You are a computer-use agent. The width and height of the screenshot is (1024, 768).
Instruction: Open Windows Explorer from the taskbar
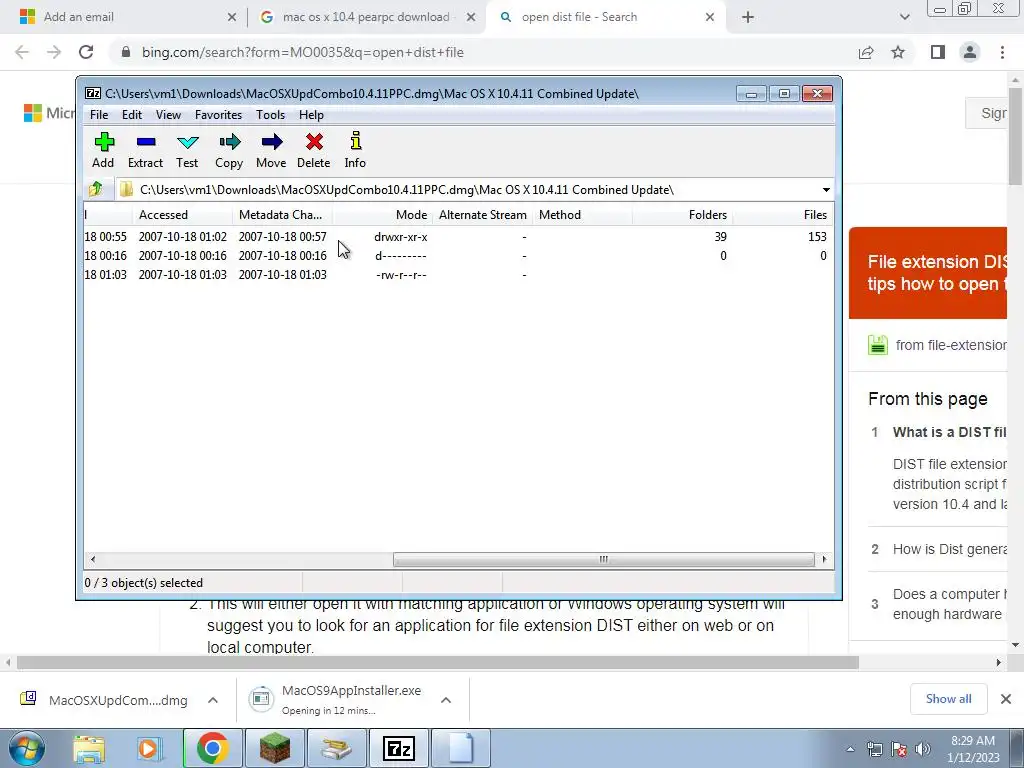89,748
